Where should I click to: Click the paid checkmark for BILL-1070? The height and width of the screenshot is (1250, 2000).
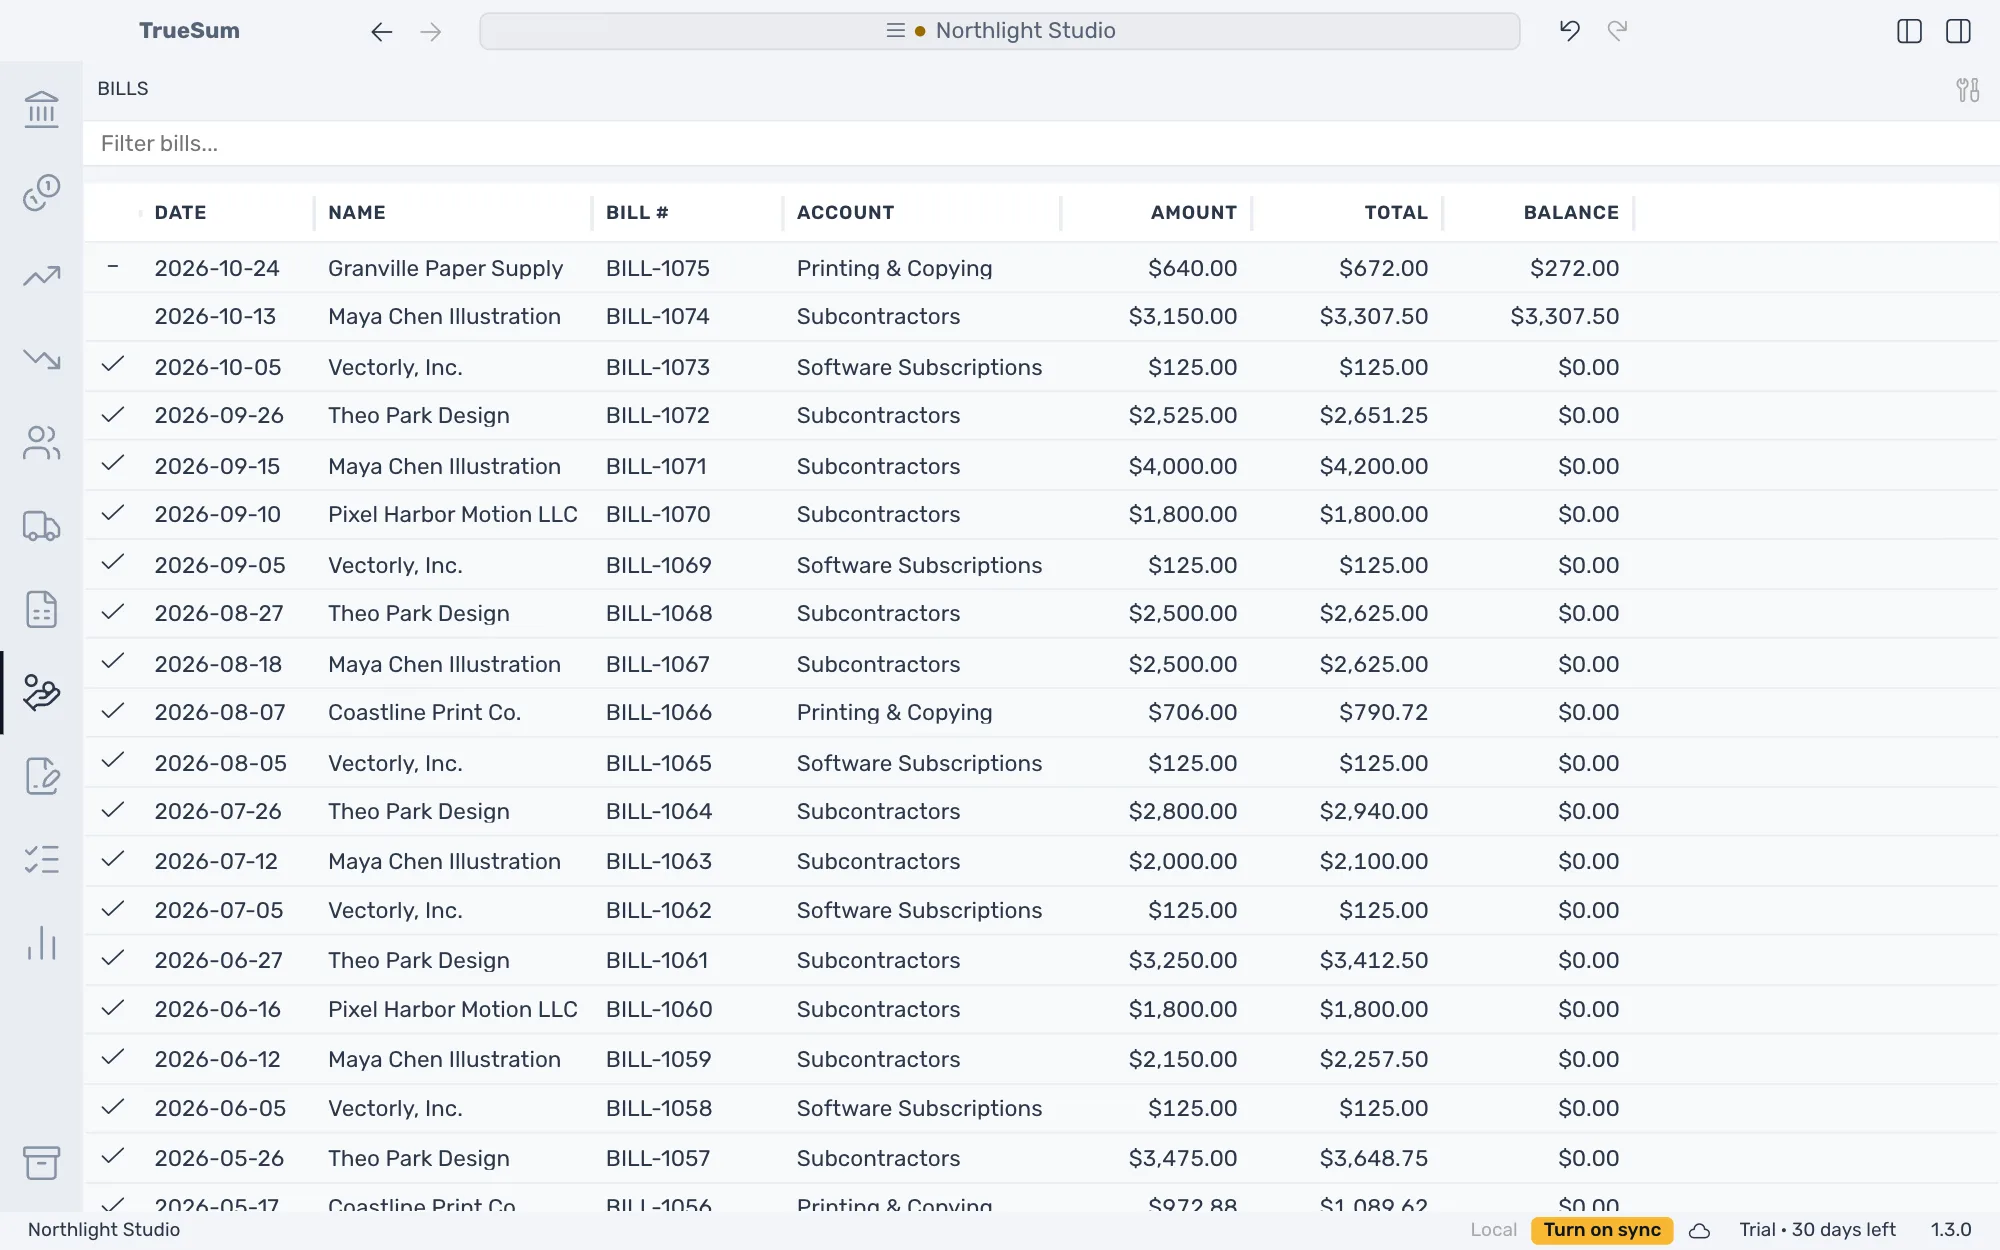coord(113,512)
